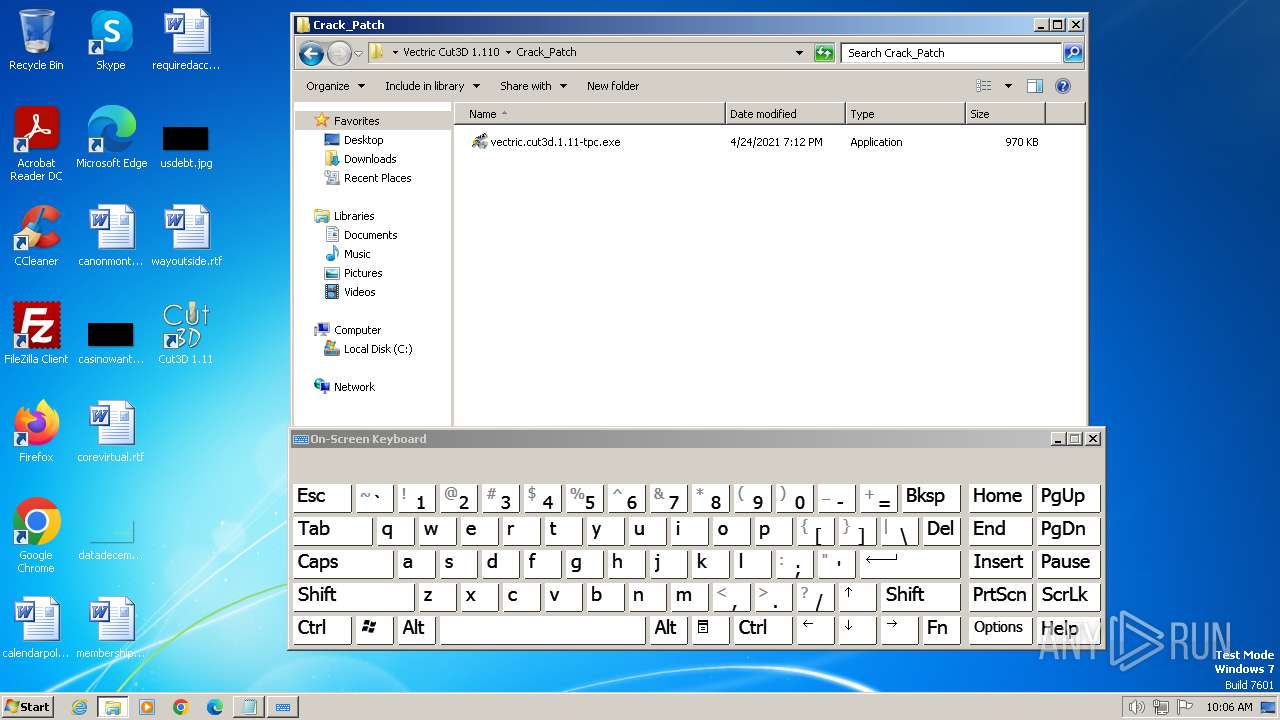Toggle the preview pane button
Screen dimensions: 1280x720
[x=1035, y=86]
